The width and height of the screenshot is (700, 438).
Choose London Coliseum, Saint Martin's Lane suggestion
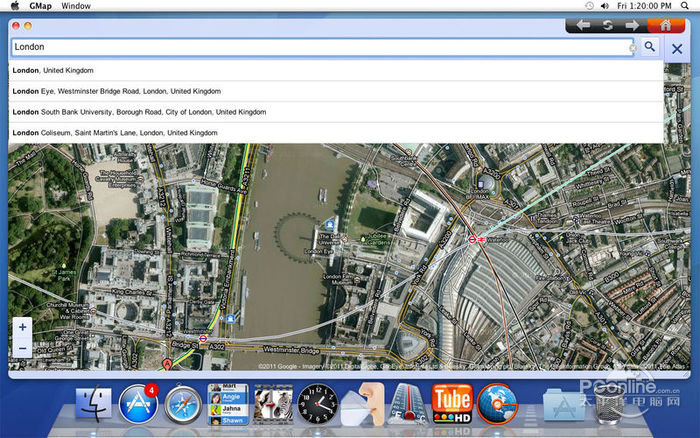click(x=336, y=133)
